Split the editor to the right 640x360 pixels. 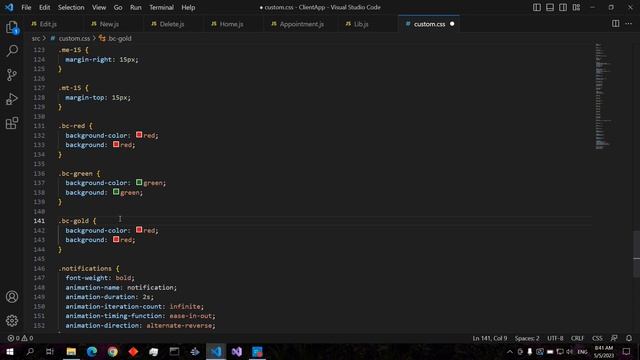pyautogui.click(x=616, y=24)
